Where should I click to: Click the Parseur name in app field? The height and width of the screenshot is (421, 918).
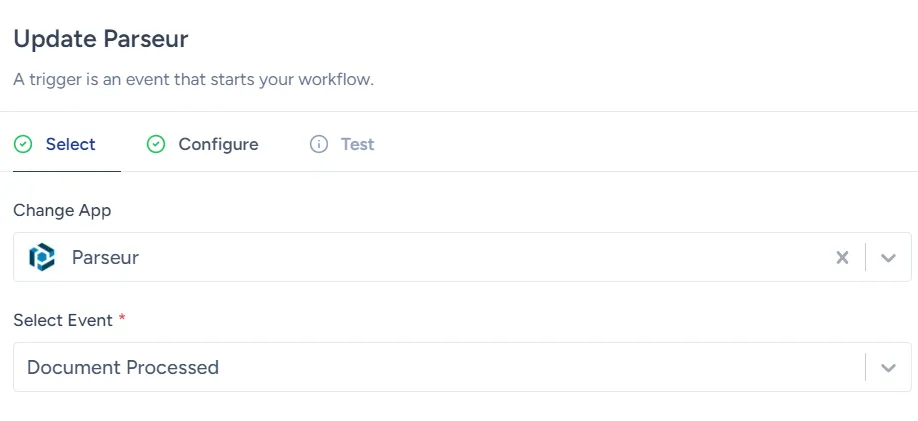[105, 258]
